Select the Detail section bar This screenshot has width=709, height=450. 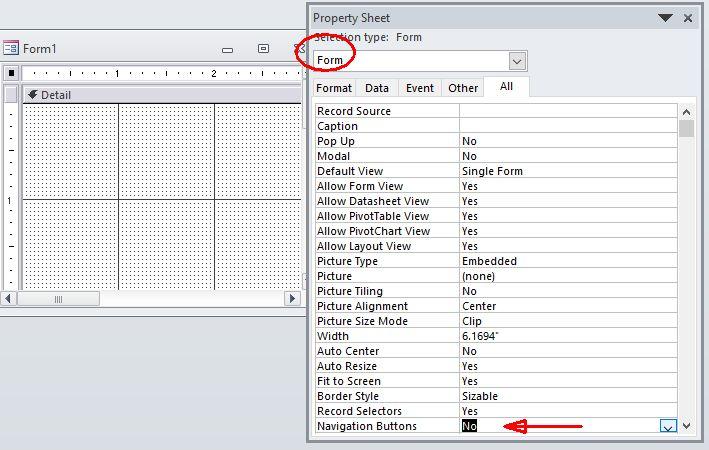pos(160,95)
